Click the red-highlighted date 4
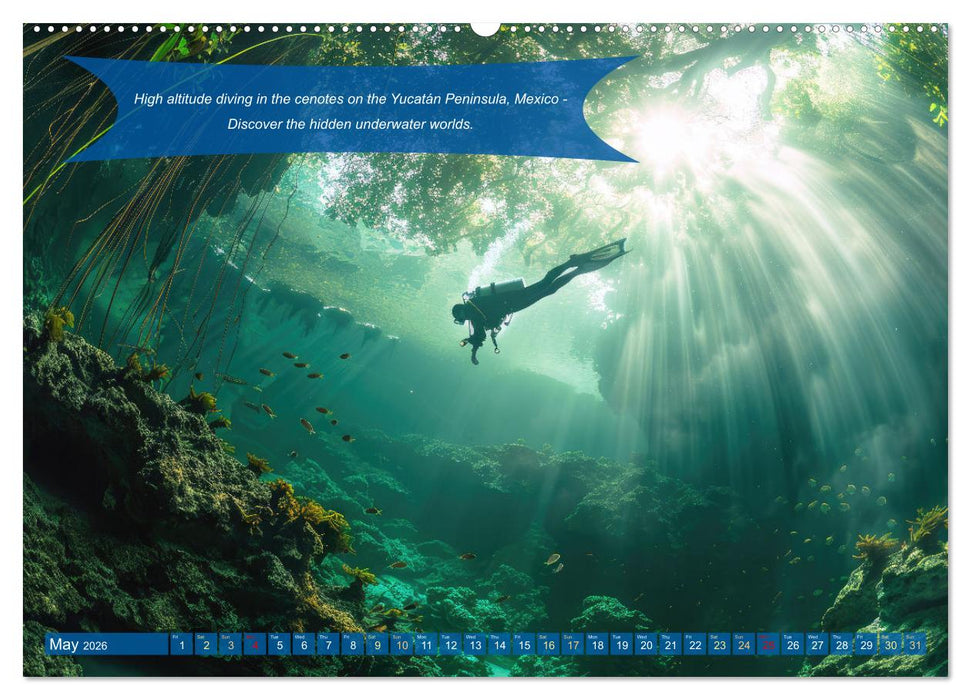The width and height of the screenshot is (971, 700). [254, 646]
